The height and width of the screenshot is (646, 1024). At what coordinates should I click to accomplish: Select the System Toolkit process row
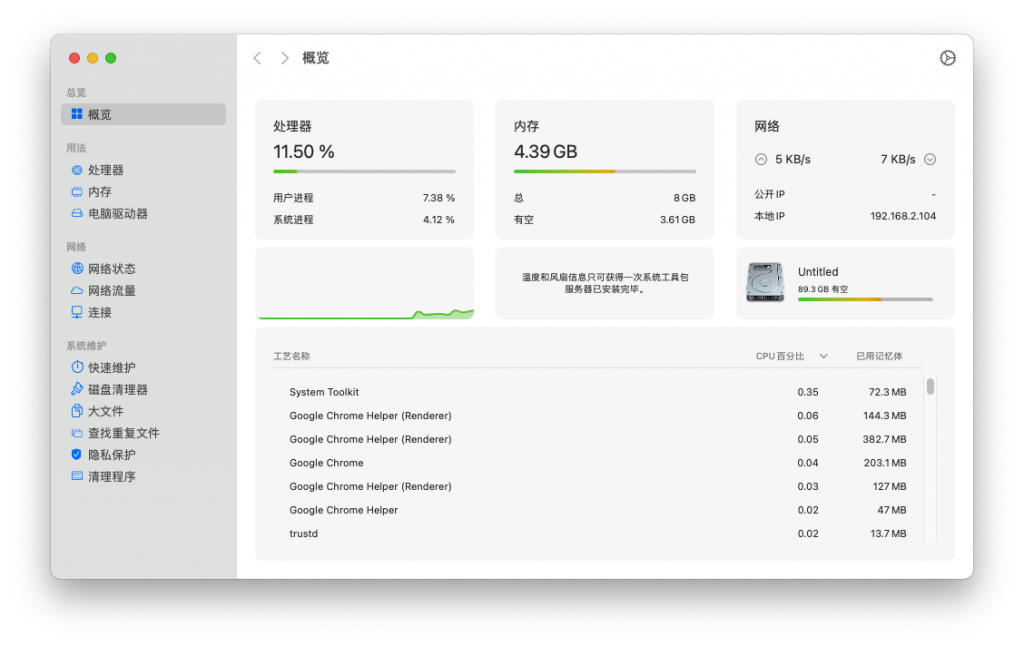click(x=598, y=392)
